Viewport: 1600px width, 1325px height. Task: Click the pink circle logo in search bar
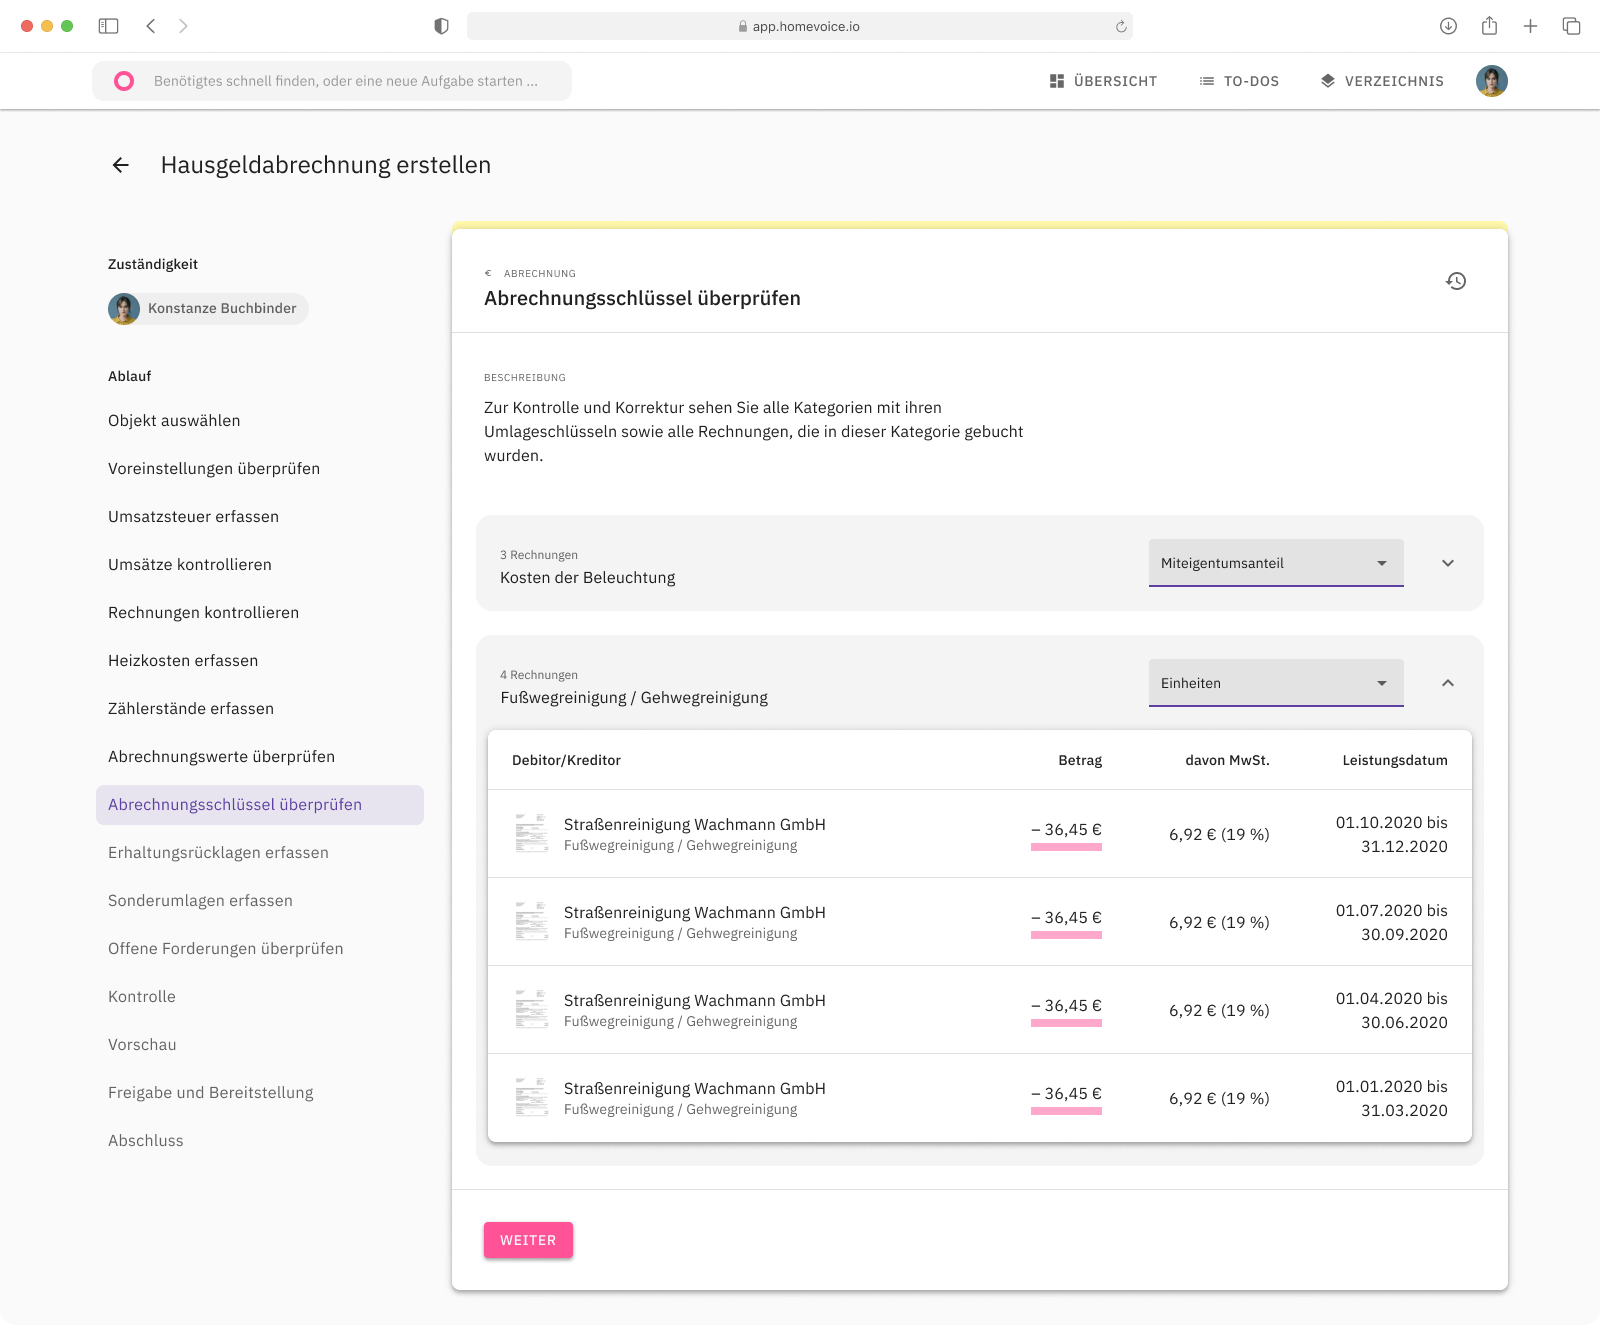tap(124, 81)
